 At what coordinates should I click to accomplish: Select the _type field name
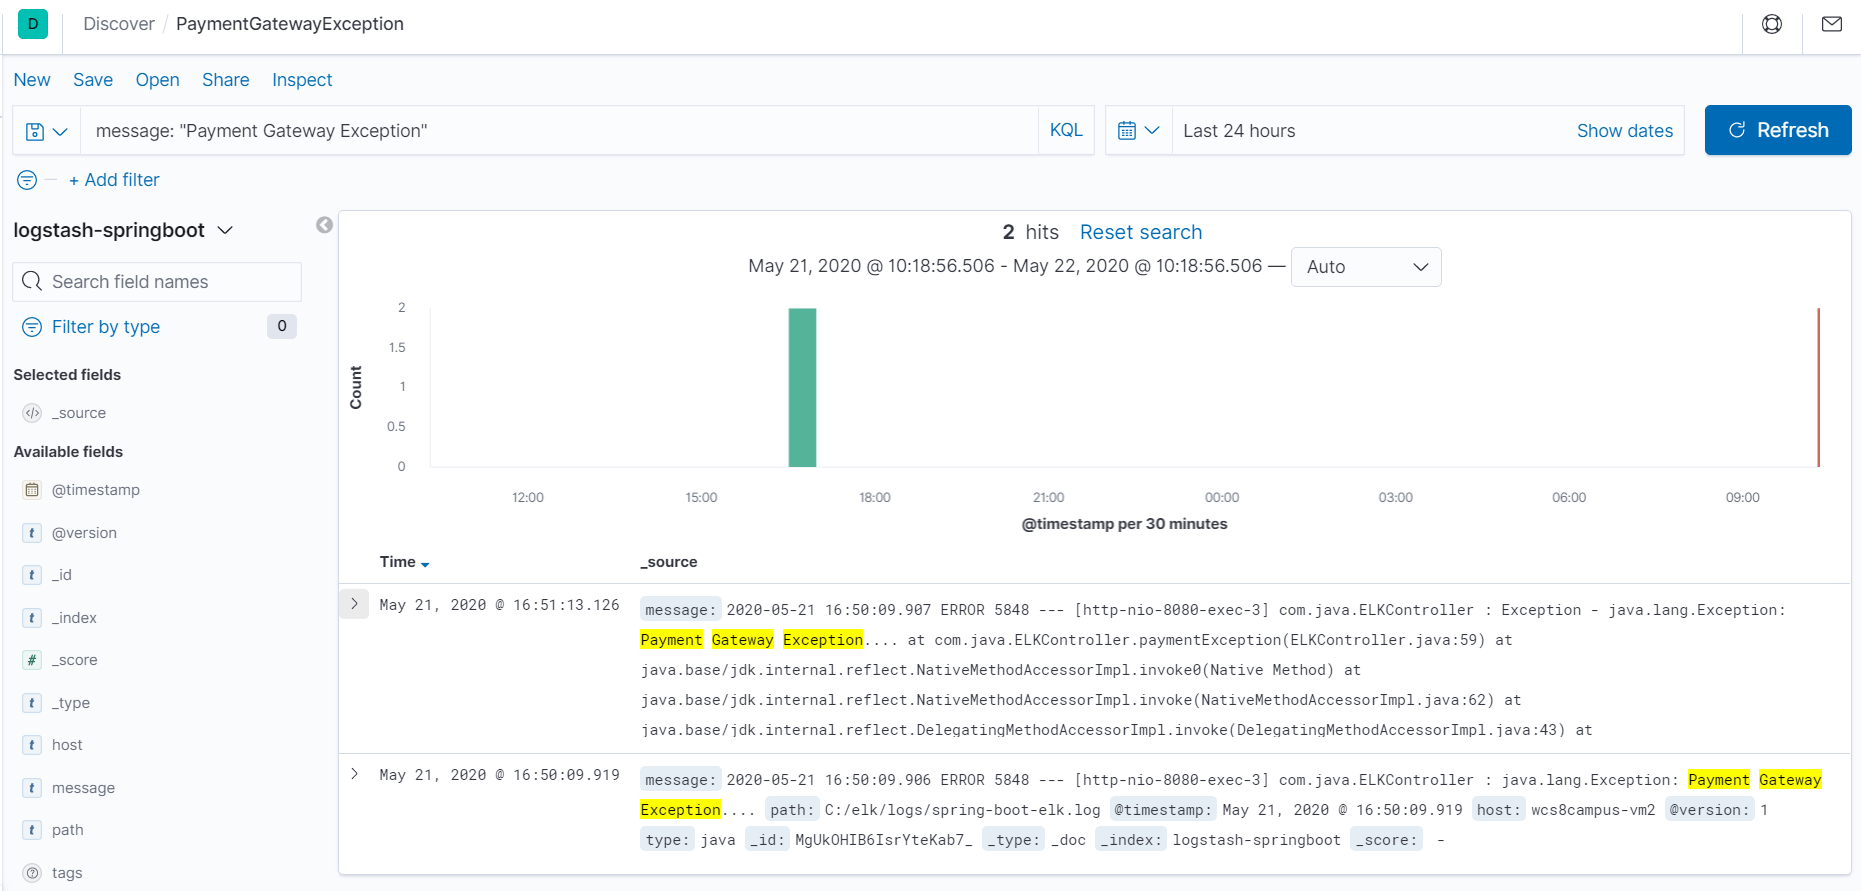point(71,703)
